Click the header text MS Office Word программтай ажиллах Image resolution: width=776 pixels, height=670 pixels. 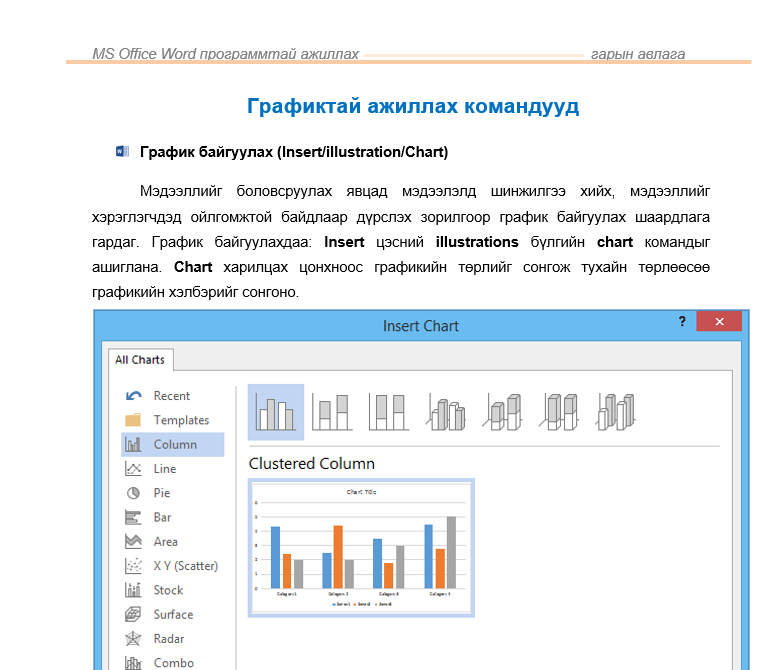[226, 54]
